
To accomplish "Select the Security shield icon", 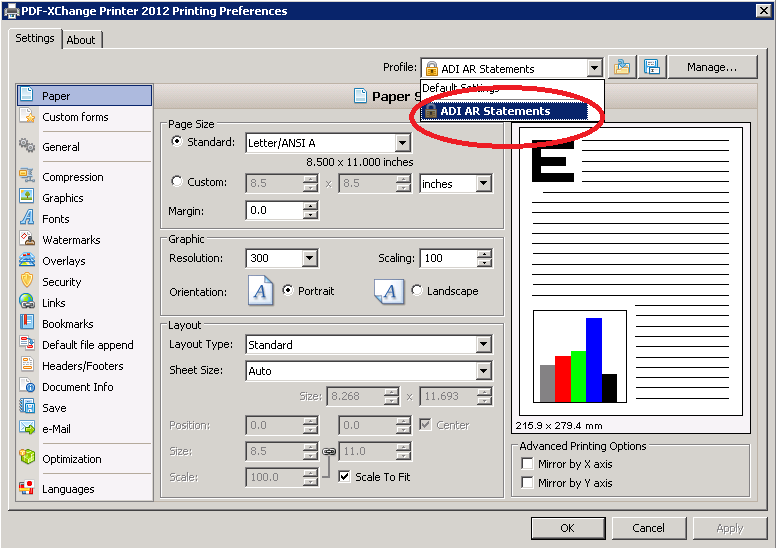I will [27, 282].
